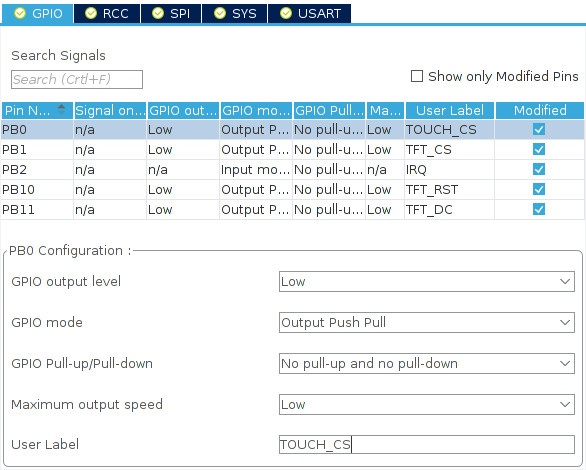This screenshot has width=586, height=470.
Task: Click the Search Signals input field
Action: (77, 79)
